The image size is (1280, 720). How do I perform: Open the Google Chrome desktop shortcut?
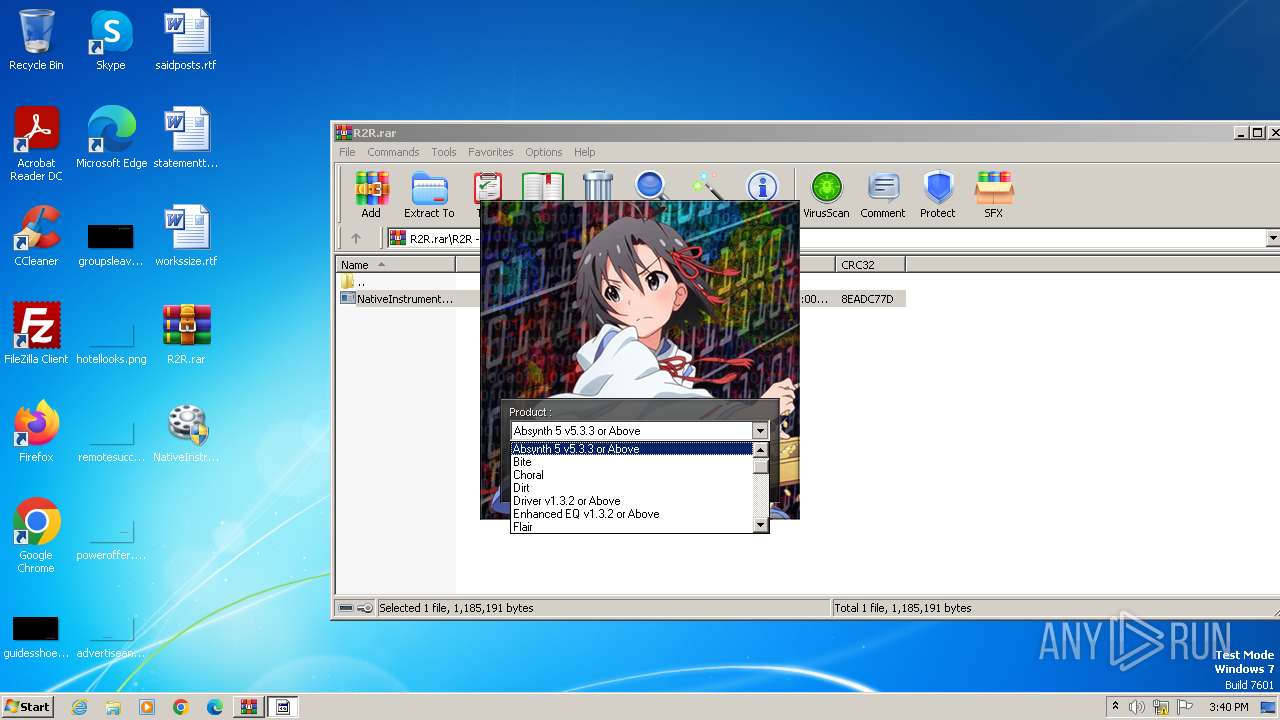pos(36,536)
